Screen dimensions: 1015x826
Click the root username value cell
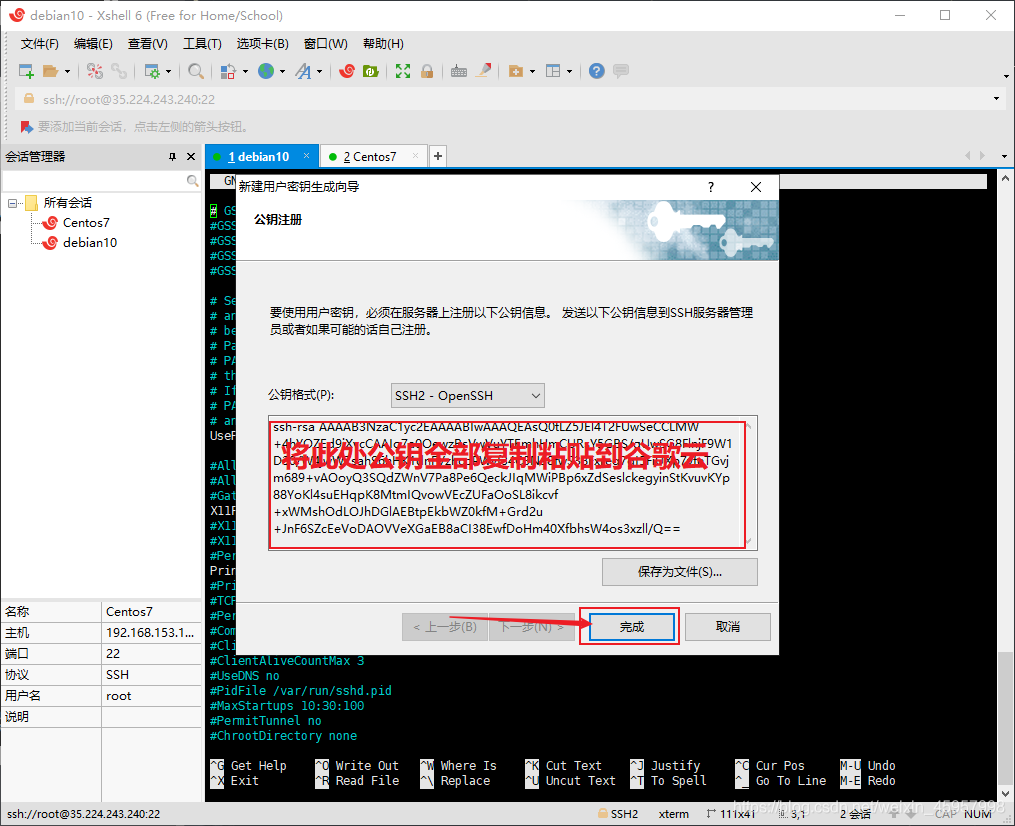151,696
